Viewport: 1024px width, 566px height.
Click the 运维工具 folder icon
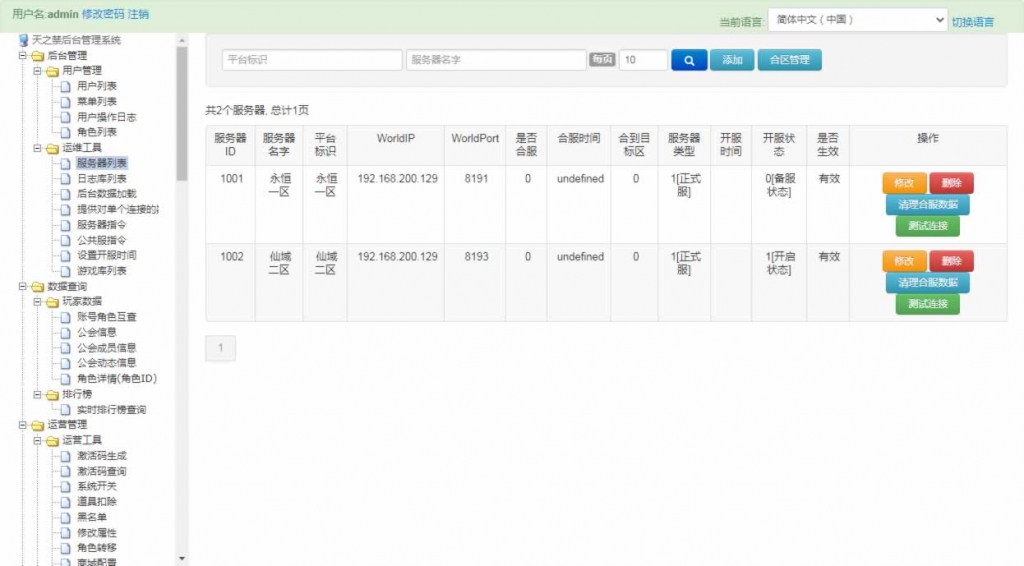(x=52, y=148)
